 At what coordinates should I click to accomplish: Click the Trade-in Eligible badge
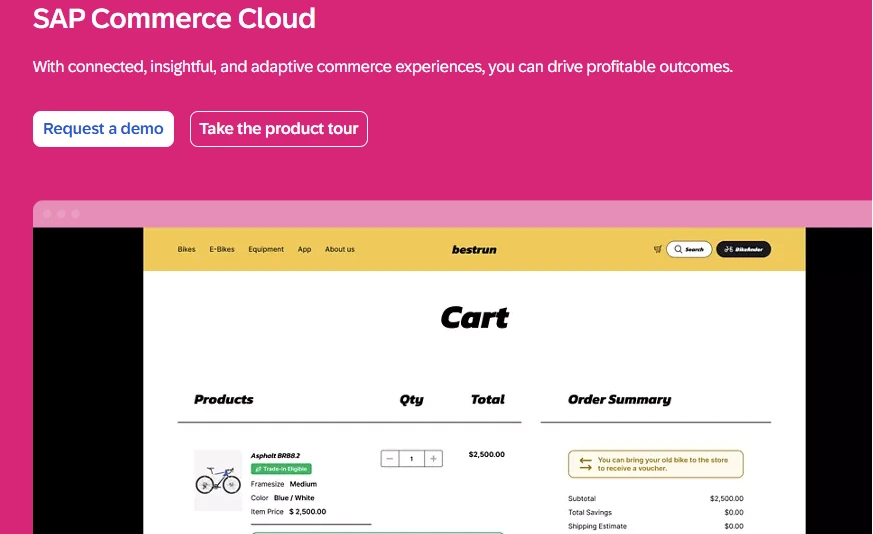pos(281,469)
